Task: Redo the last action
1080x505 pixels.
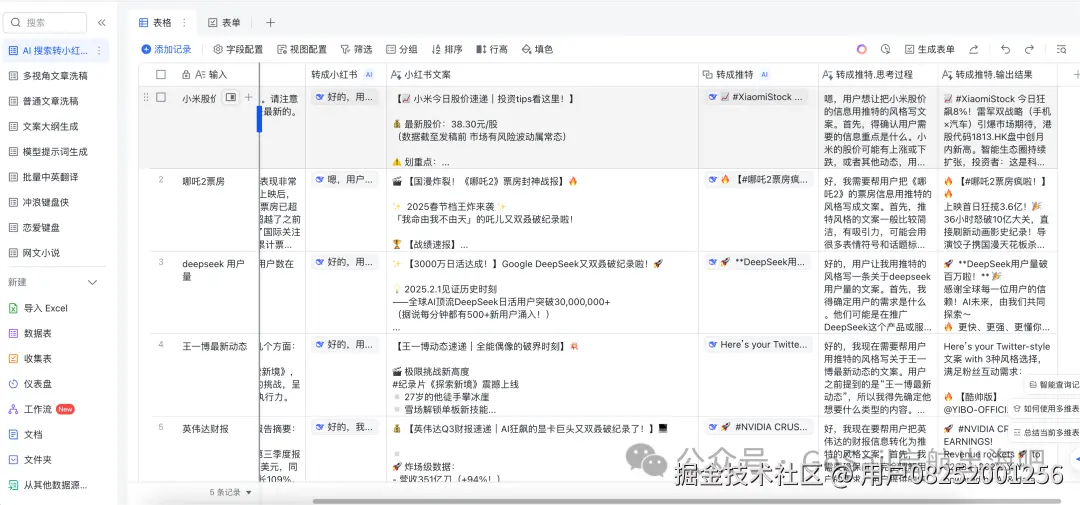Action: pyautogui.click(x=1029, y=50)
